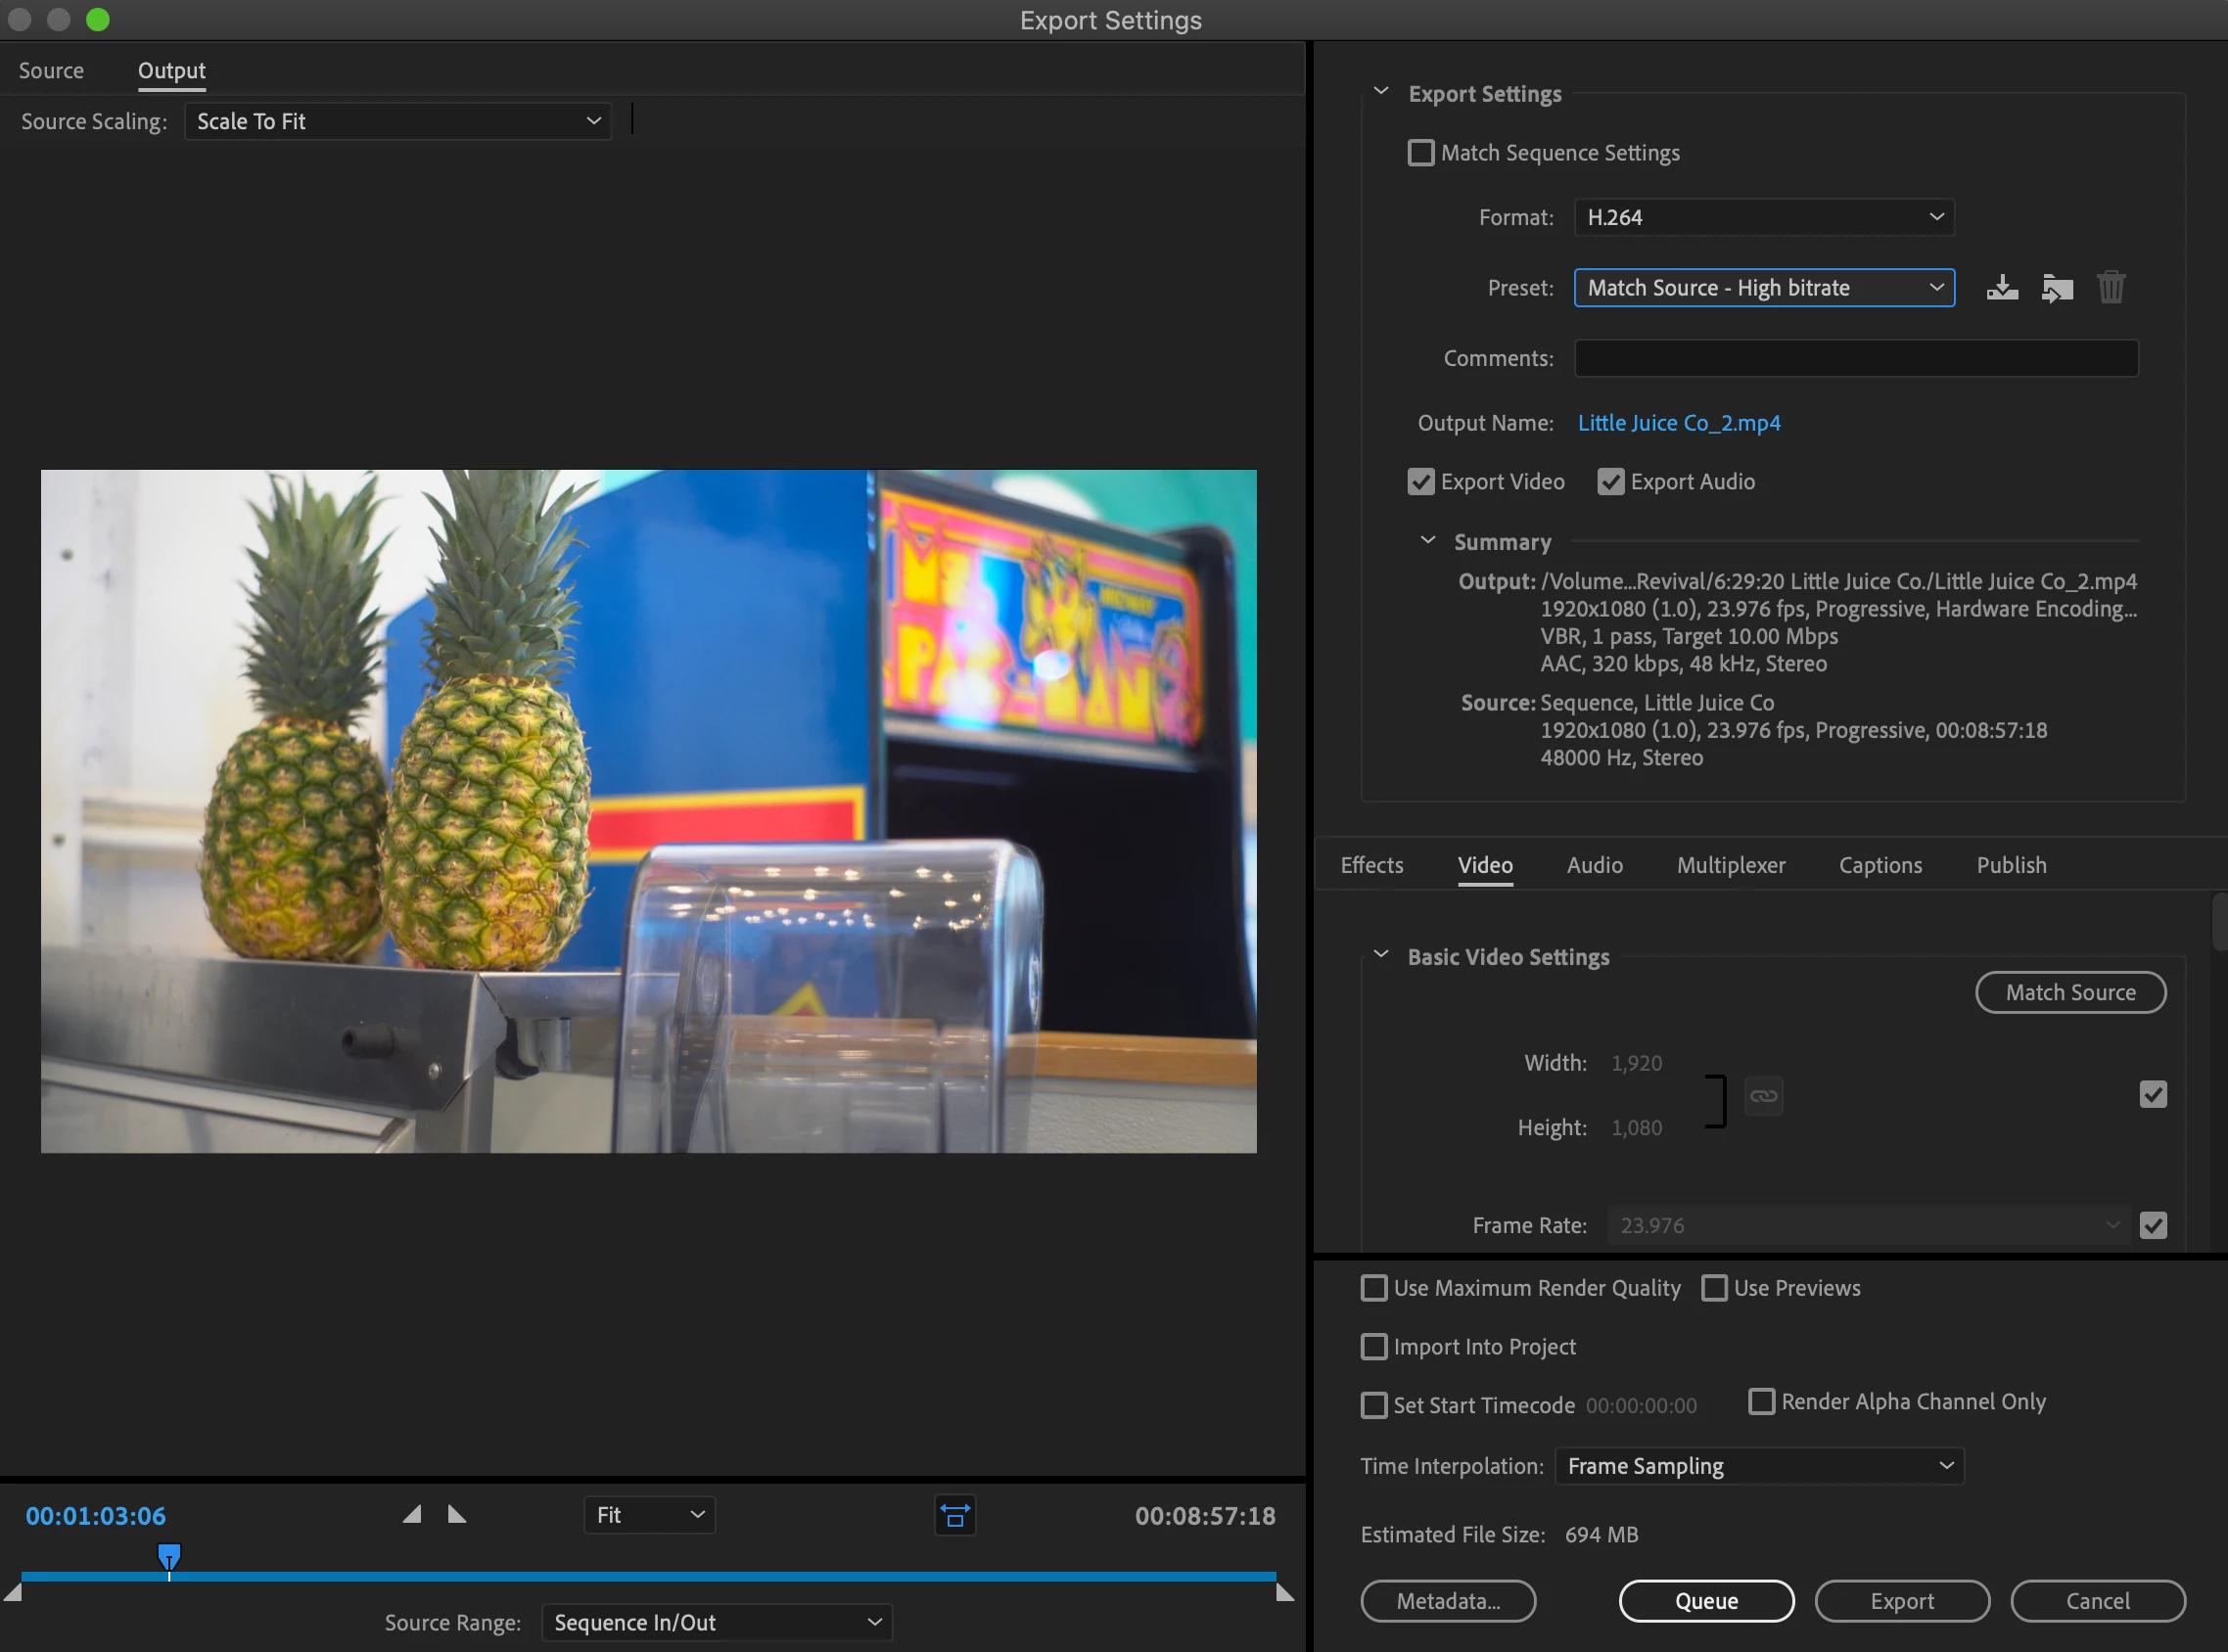The height and width of the screenshot is (1652, 2228).
Task: Enable Use Maximum Render Quality
Action: (x=1374, y=1288)
